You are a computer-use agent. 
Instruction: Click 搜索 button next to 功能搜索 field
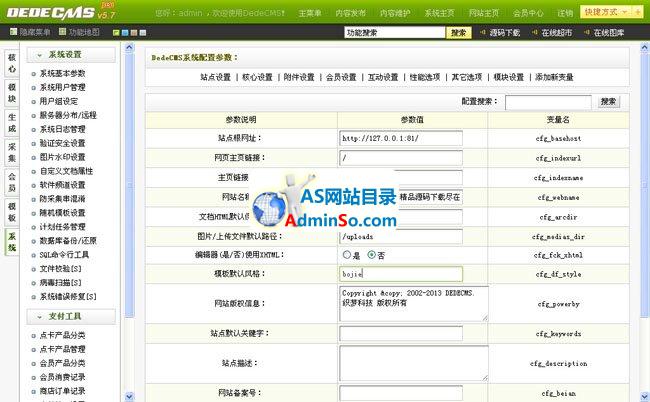[x=458, y=33]
